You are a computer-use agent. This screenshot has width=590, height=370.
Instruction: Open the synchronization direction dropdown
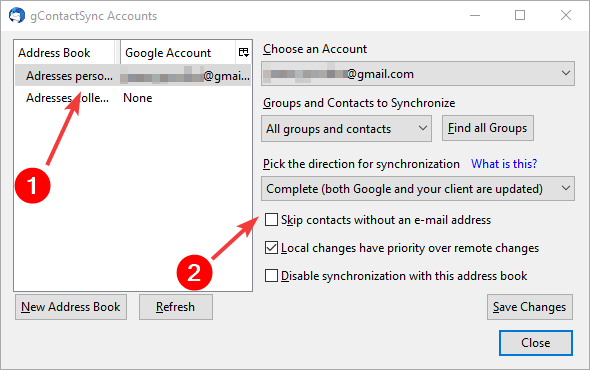point(418,188)
